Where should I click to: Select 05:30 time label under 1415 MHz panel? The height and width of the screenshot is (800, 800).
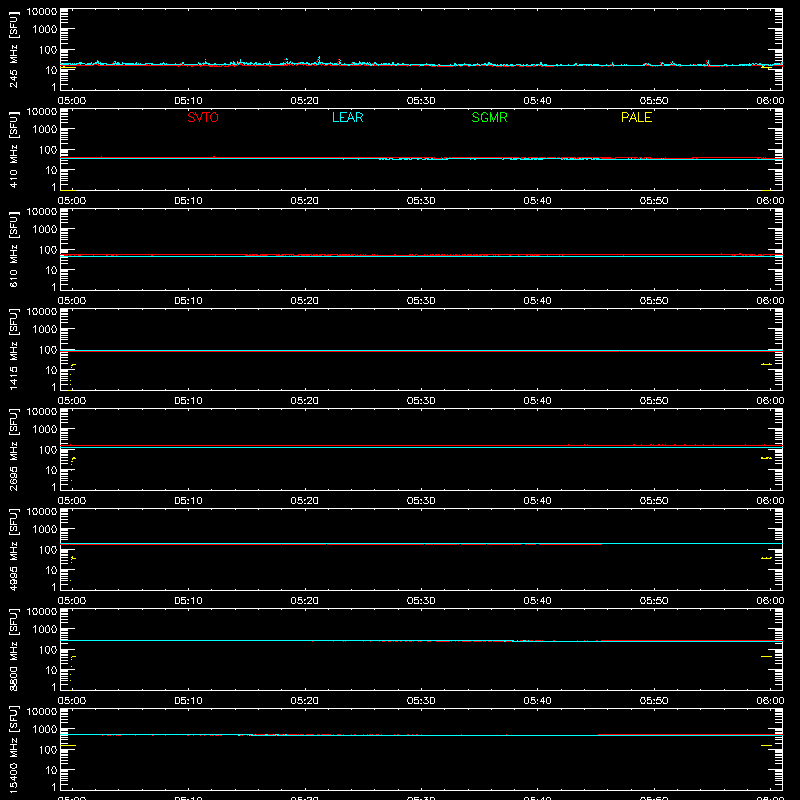pos(421,401)
